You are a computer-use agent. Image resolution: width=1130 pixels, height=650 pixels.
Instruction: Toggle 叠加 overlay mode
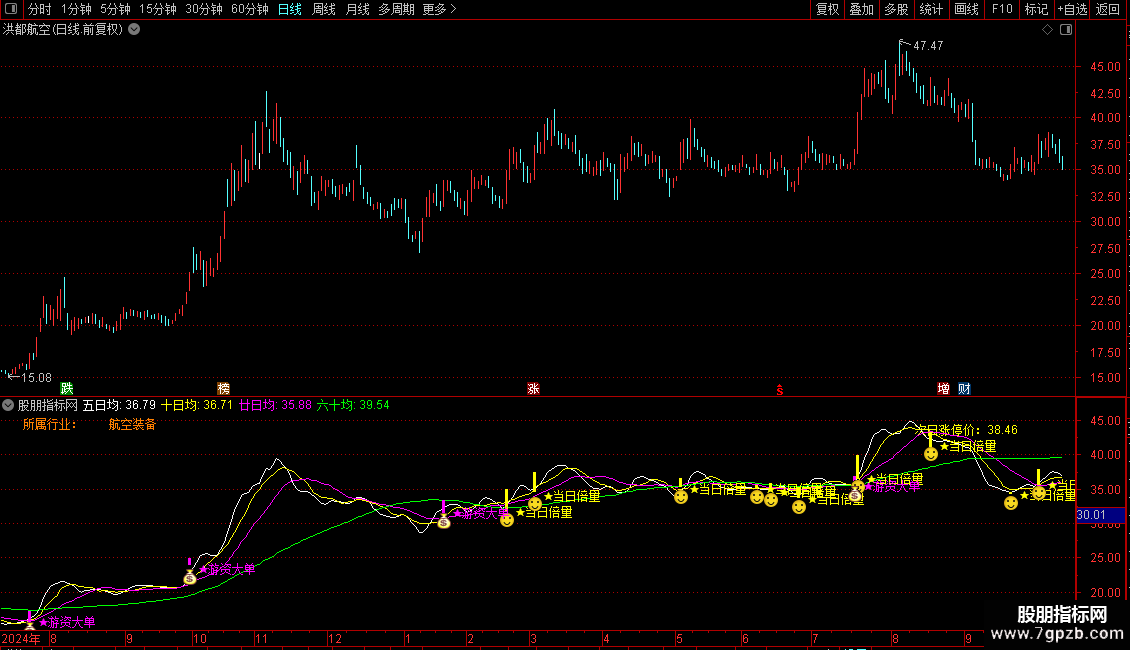click(861, 9)
